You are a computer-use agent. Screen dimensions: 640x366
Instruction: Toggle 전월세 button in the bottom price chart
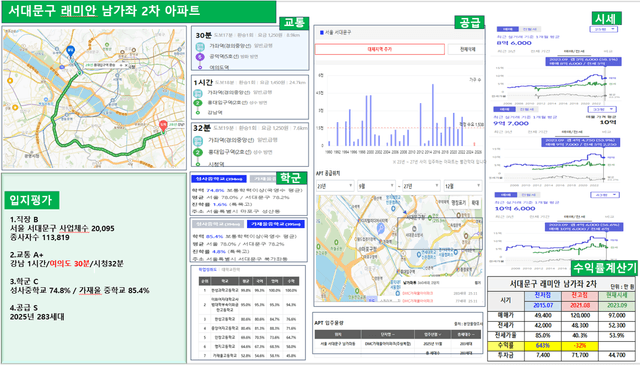(528, 195)
